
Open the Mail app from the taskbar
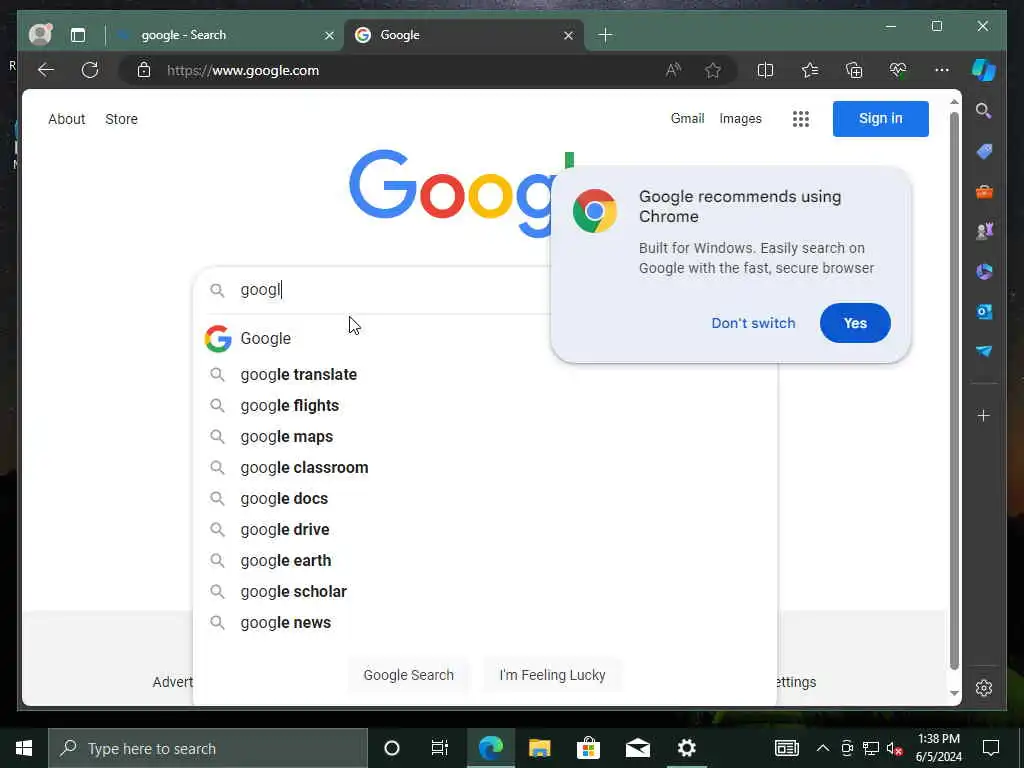pyautogui.click(x=637, y=748)
